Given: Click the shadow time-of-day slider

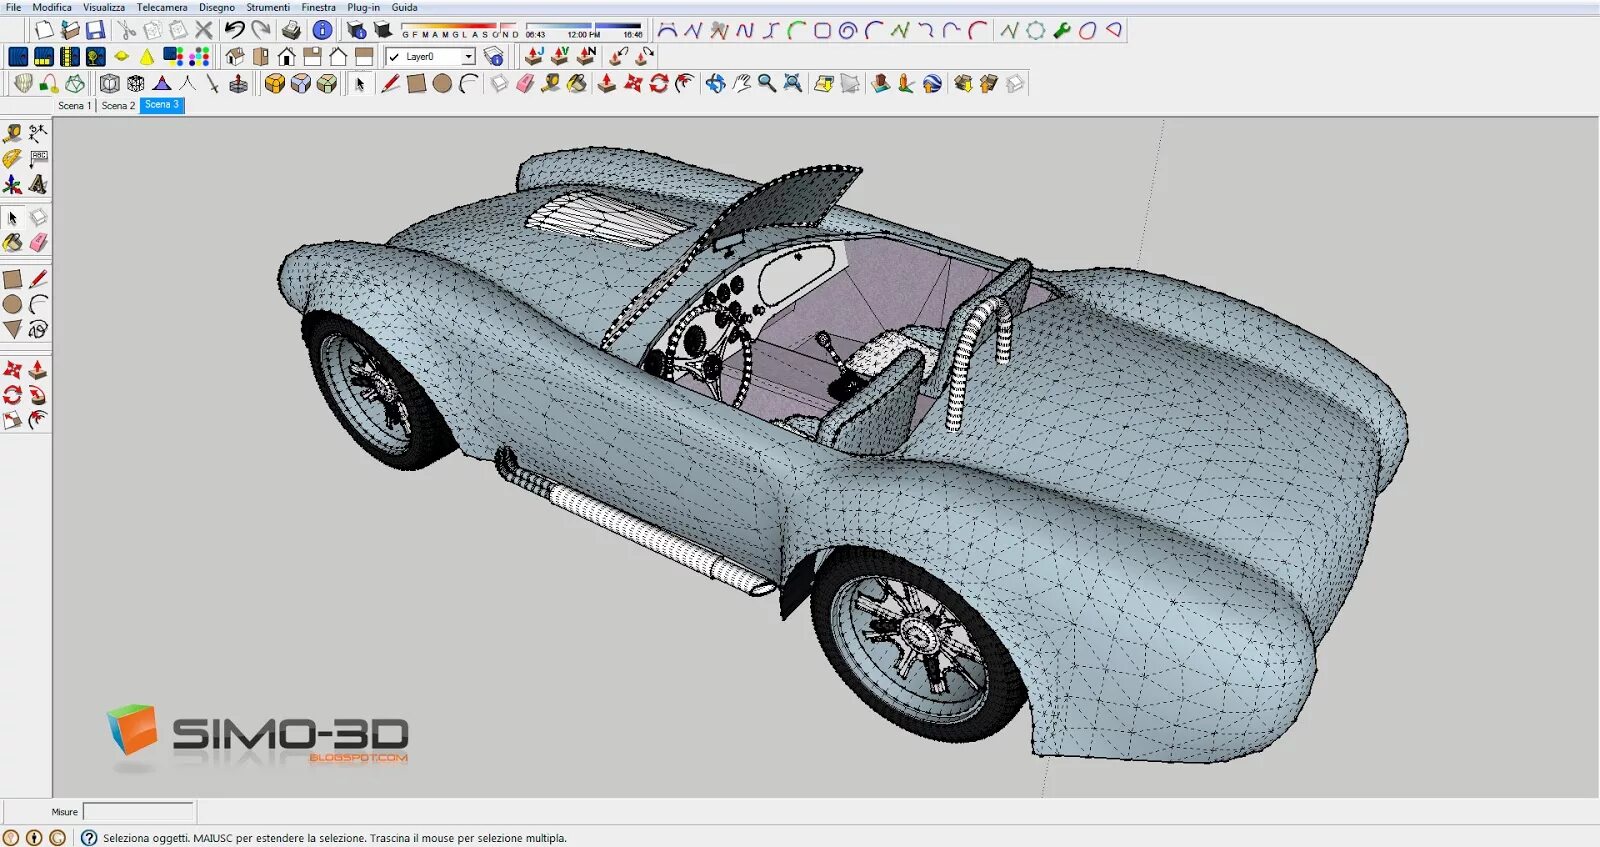Looking at the screenshot, I should click(584, 27).
